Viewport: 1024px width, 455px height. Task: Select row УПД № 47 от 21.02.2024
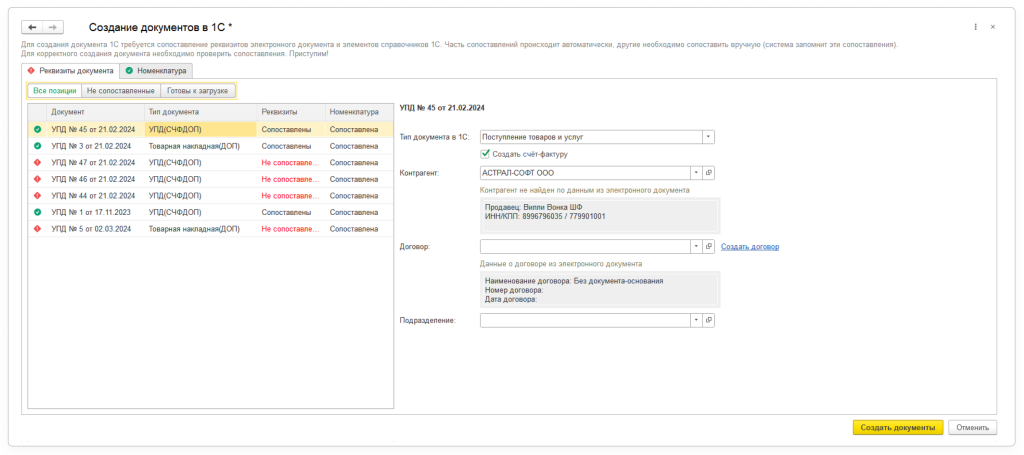click(x=210, y=163)
